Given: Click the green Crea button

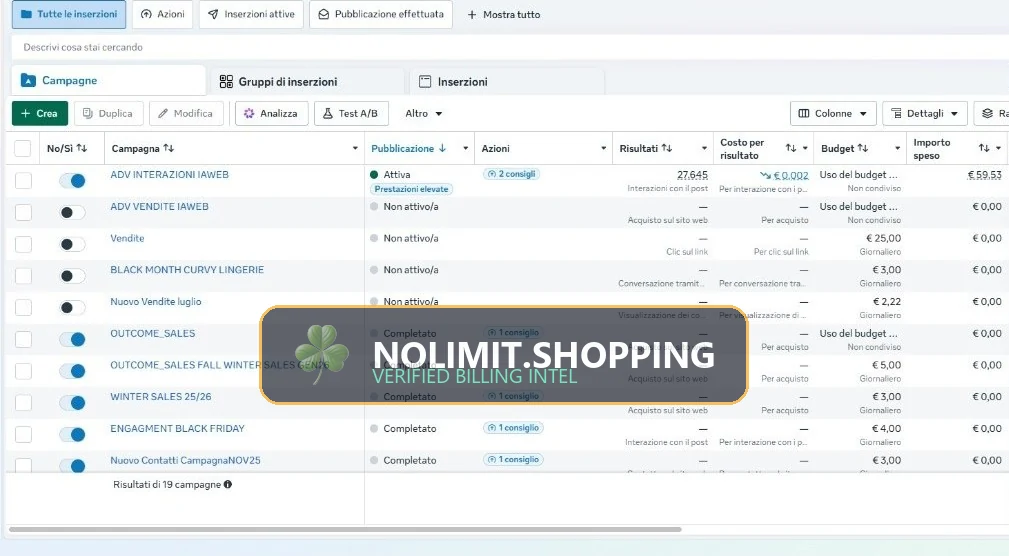Looking at the screenshot, I should [39, 113].
